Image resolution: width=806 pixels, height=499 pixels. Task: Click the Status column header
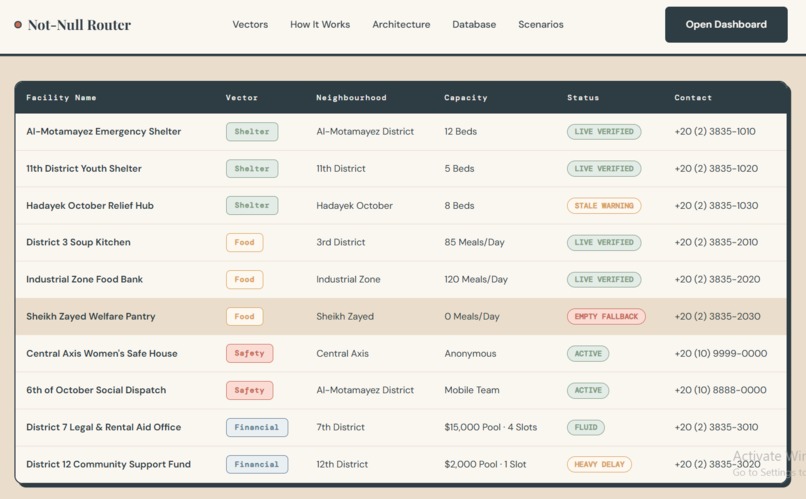tap(583, 98)
